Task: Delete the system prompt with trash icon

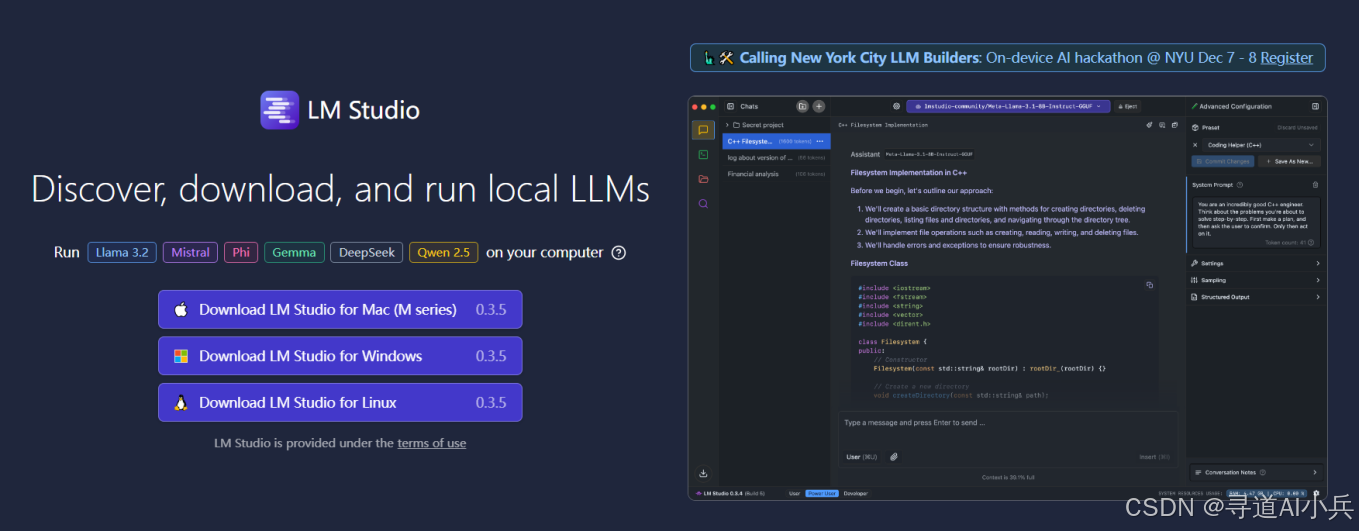Action: pos(1315,185)
